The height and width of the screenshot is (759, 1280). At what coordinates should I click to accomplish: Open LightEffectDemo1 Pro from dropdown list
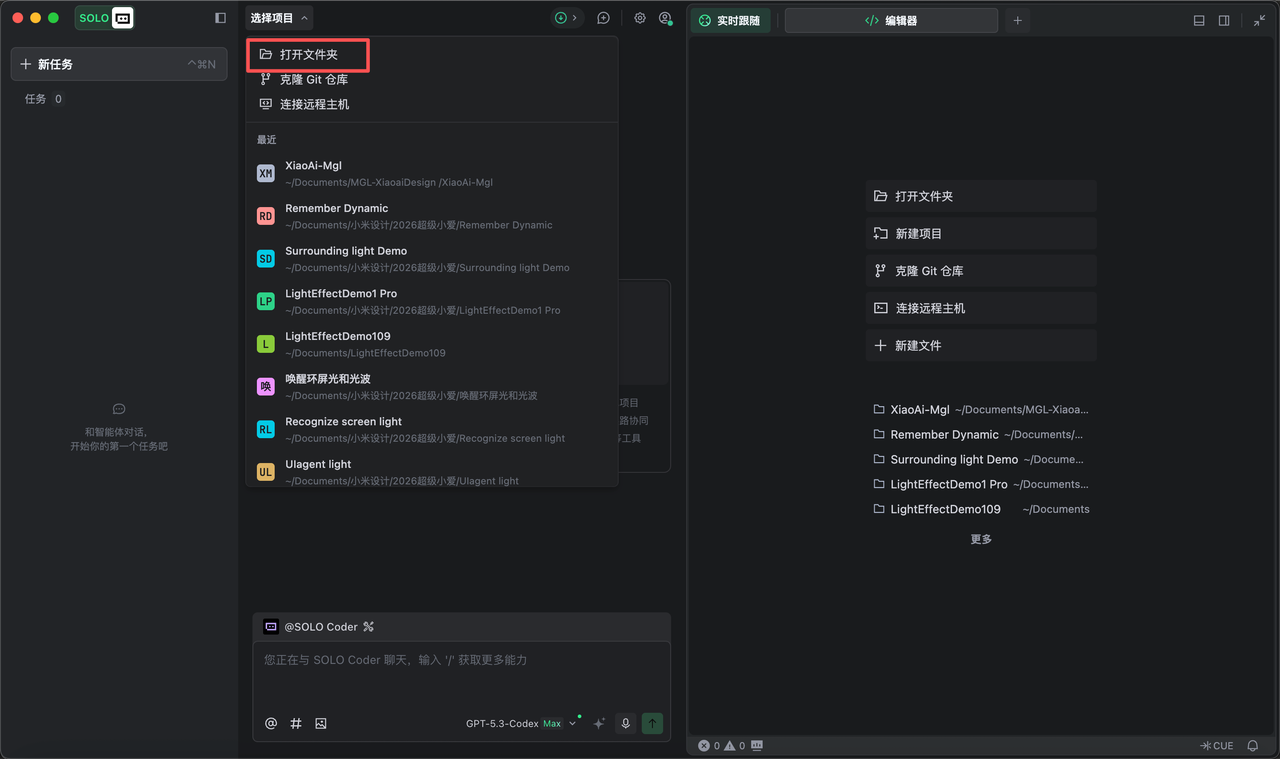432,301
